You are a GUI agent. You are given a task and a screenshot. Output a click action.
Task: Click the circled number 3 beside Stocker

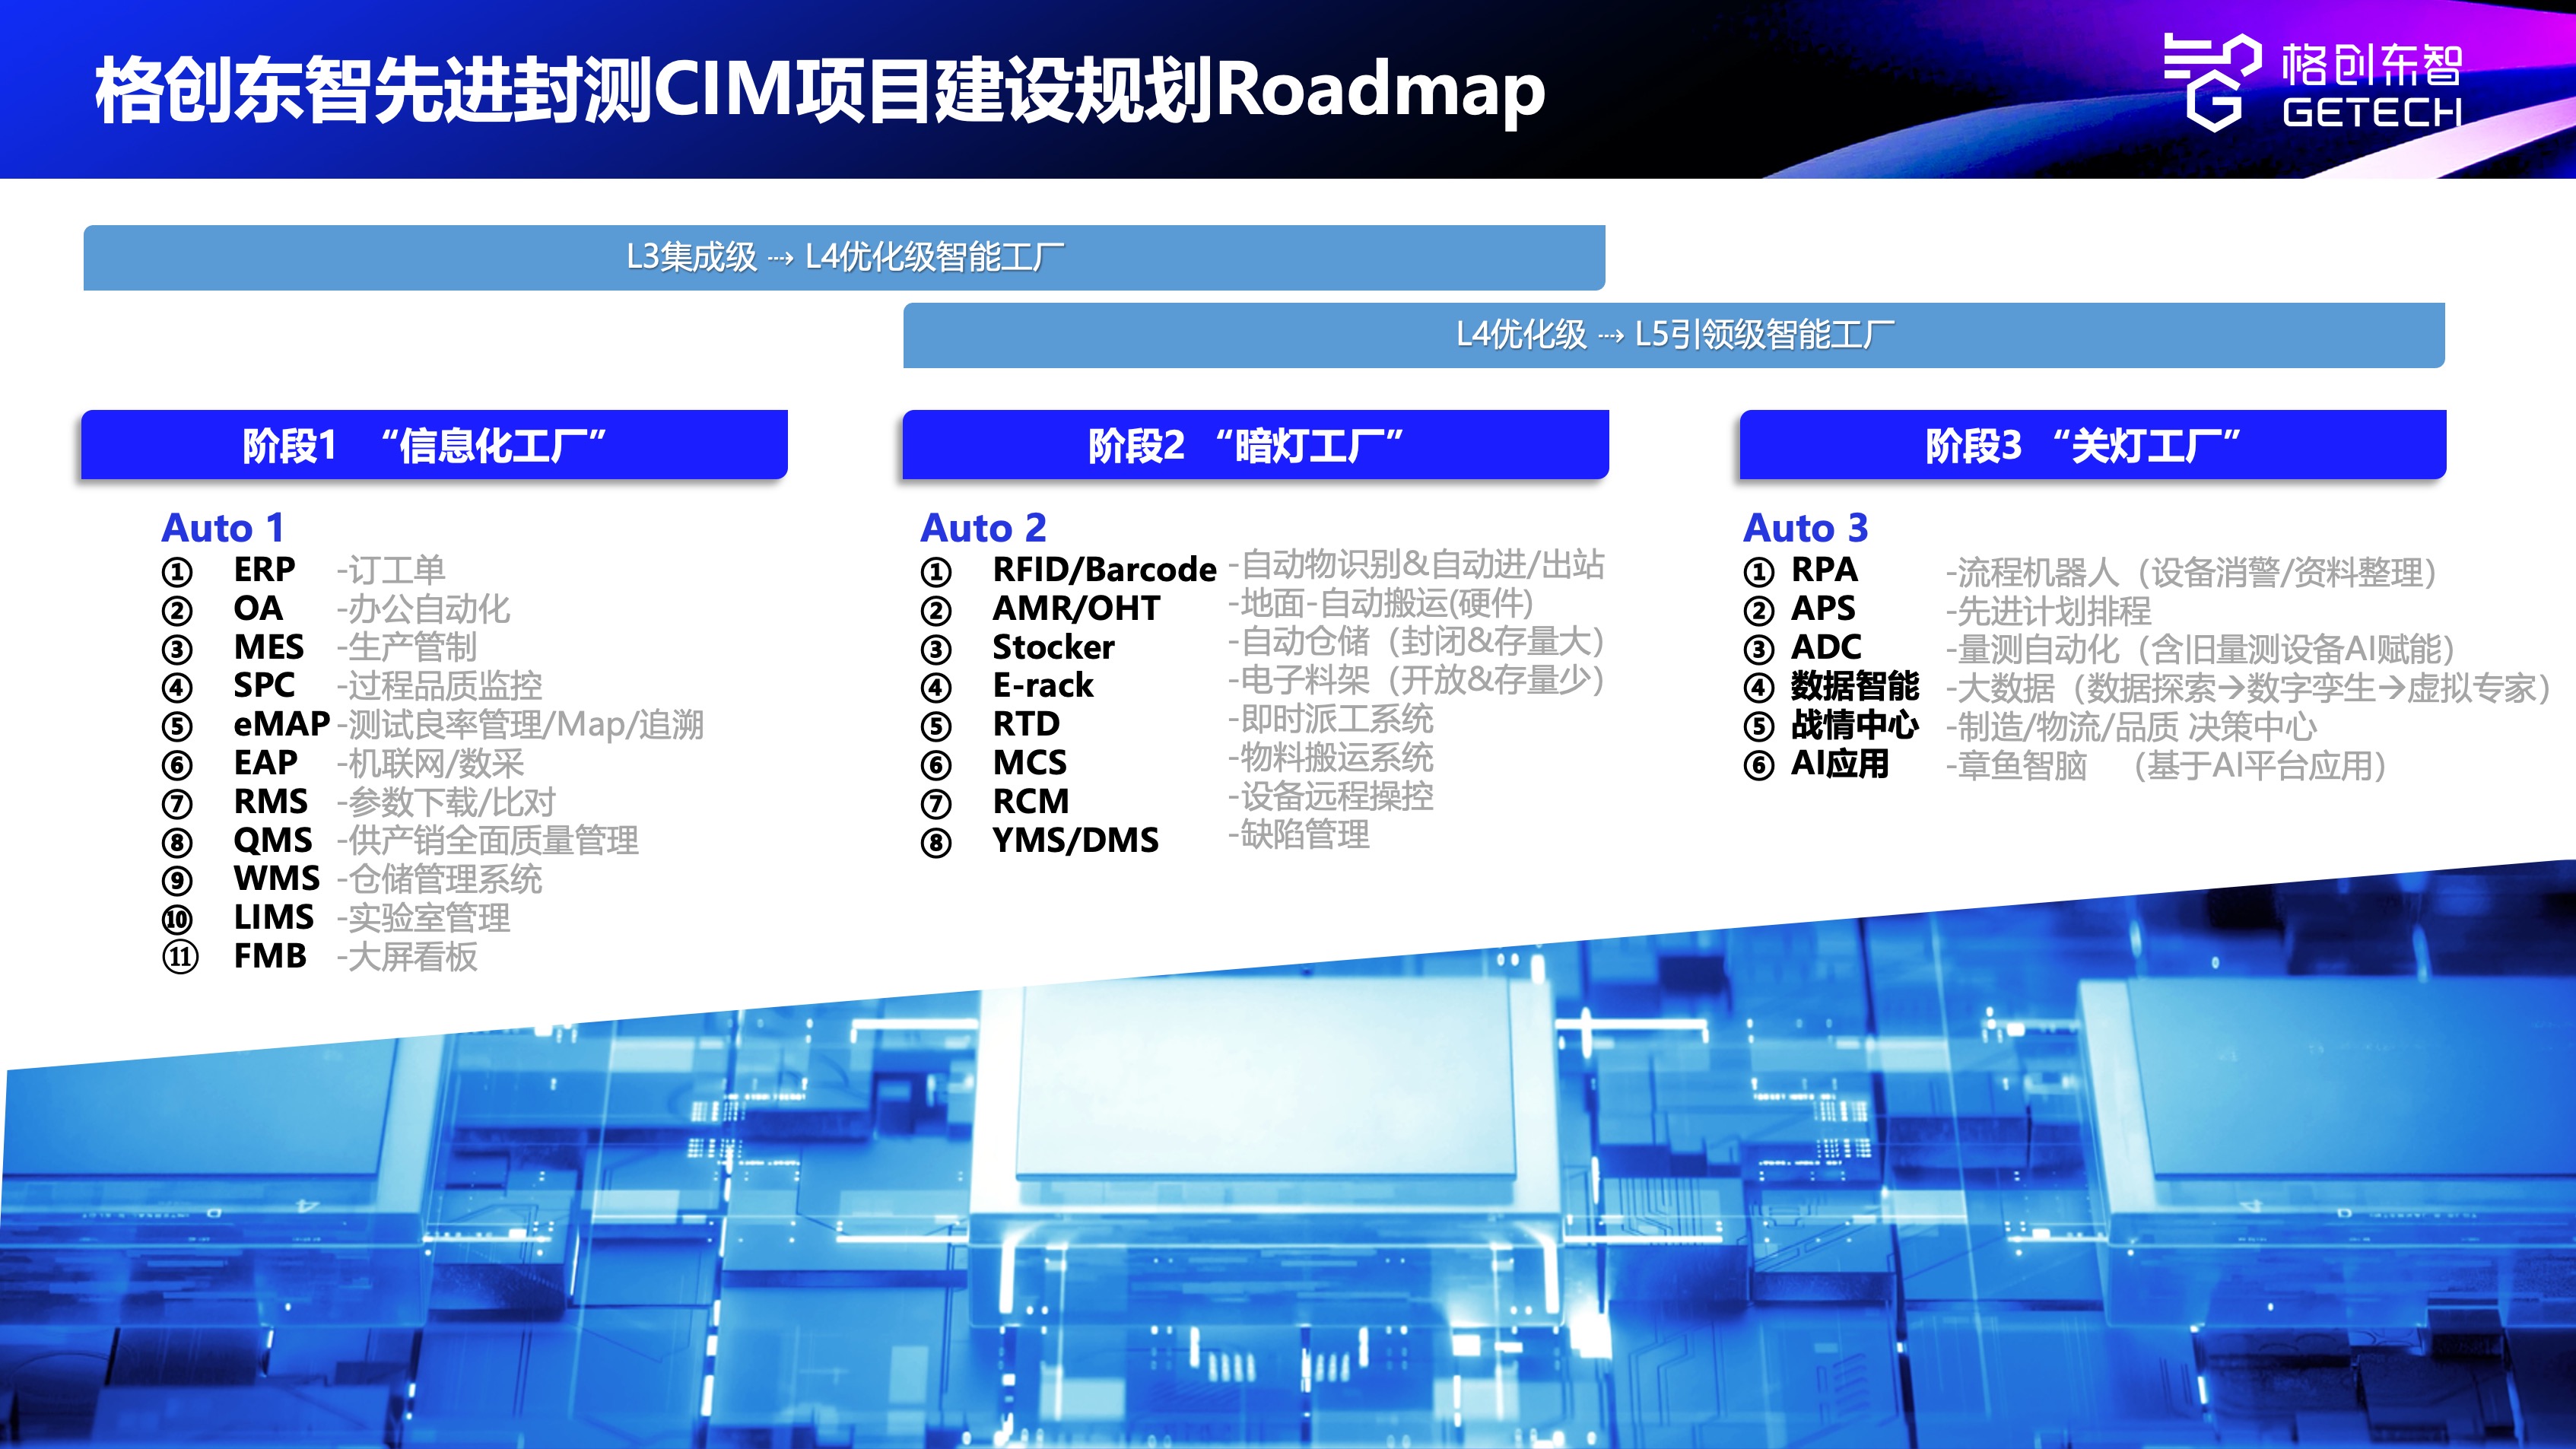(936, 649)
